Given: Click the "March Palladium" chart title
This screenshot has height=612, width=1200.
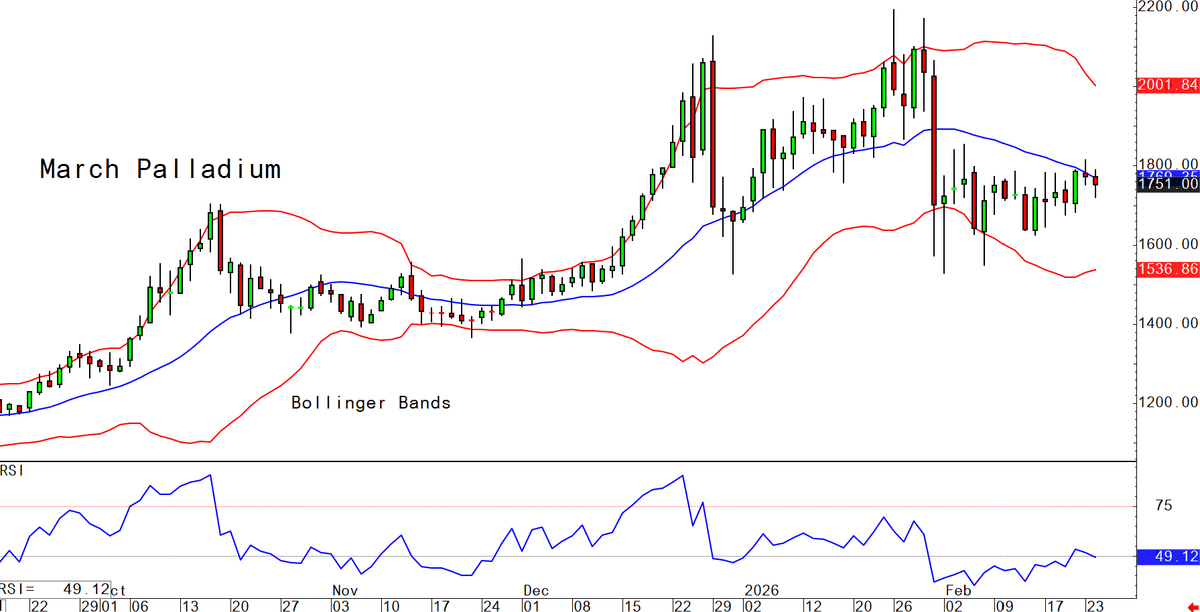Looking at the screenshot, I should [160, 169].
